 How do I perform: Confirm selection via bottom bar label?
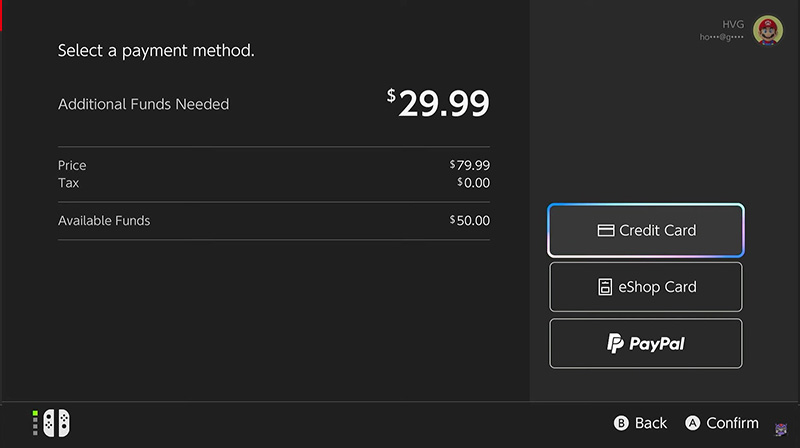pos(732,423)
